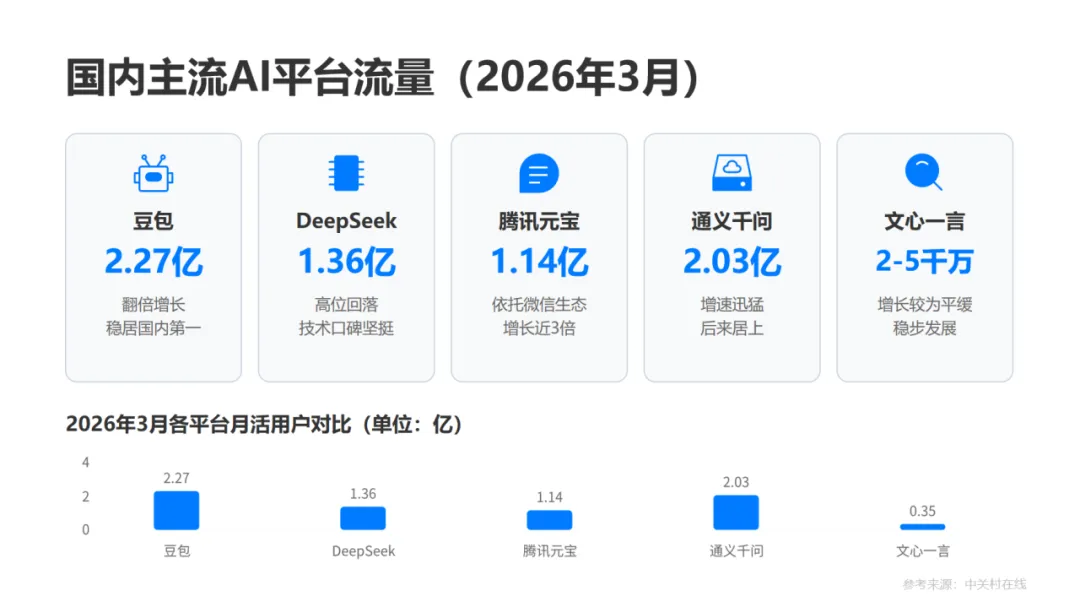Click the DeepSeek axis label under chart
Screen dimensions: 1080x607
point(364,551)
